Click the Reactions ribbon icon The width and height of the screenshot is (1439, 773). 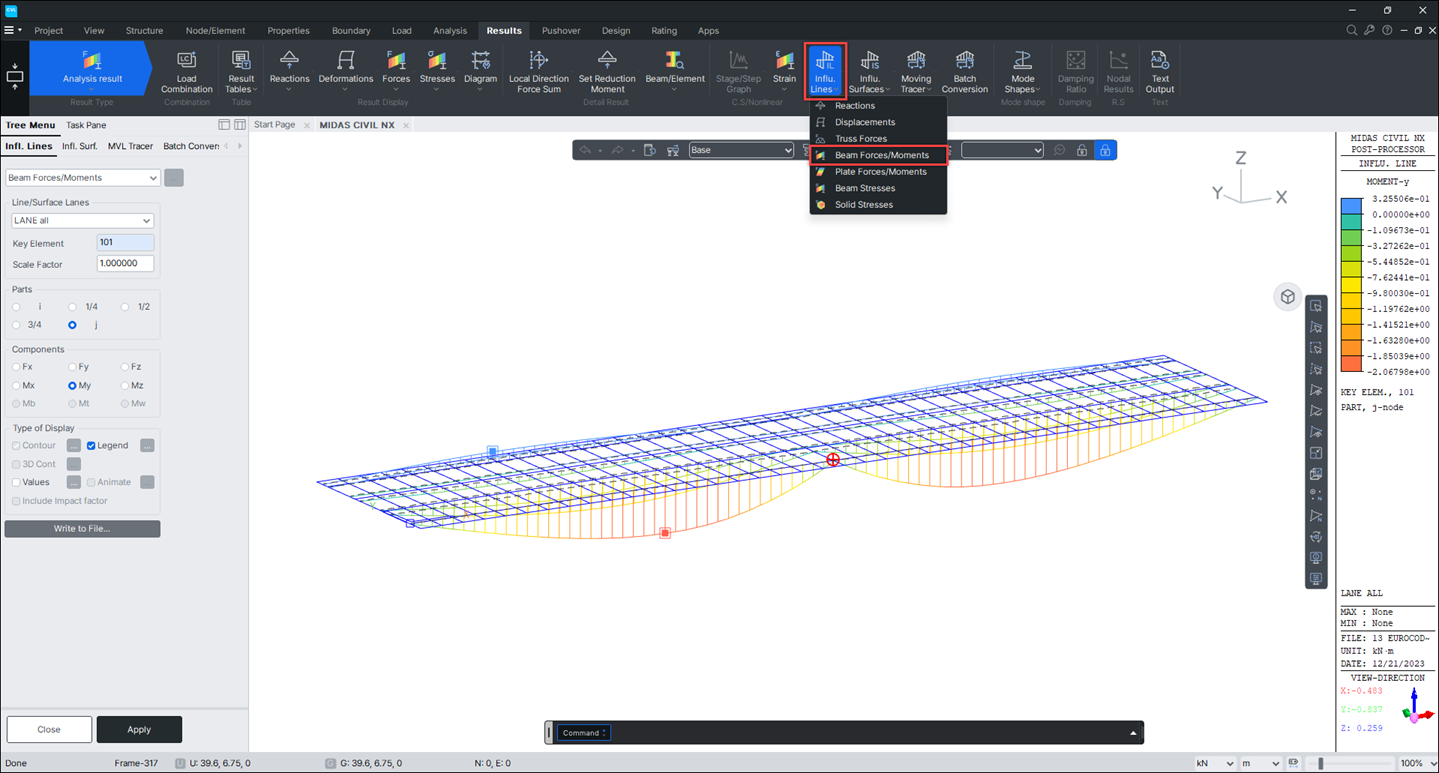click(289, 72)
